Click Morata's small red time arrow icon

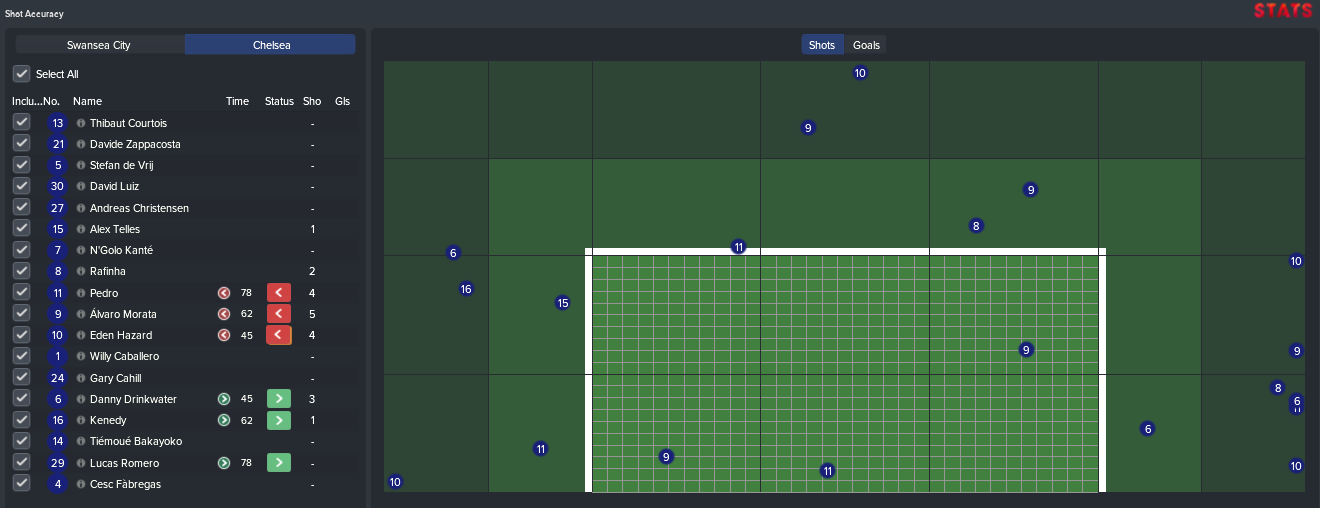(x=224, y=314)
